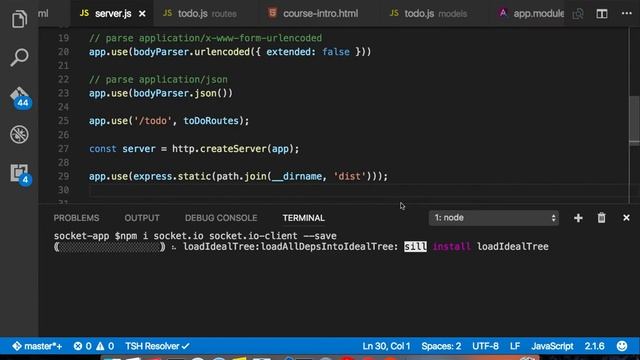
Task: Click the feedback smiley icon
Action: [x=622, y=346]
